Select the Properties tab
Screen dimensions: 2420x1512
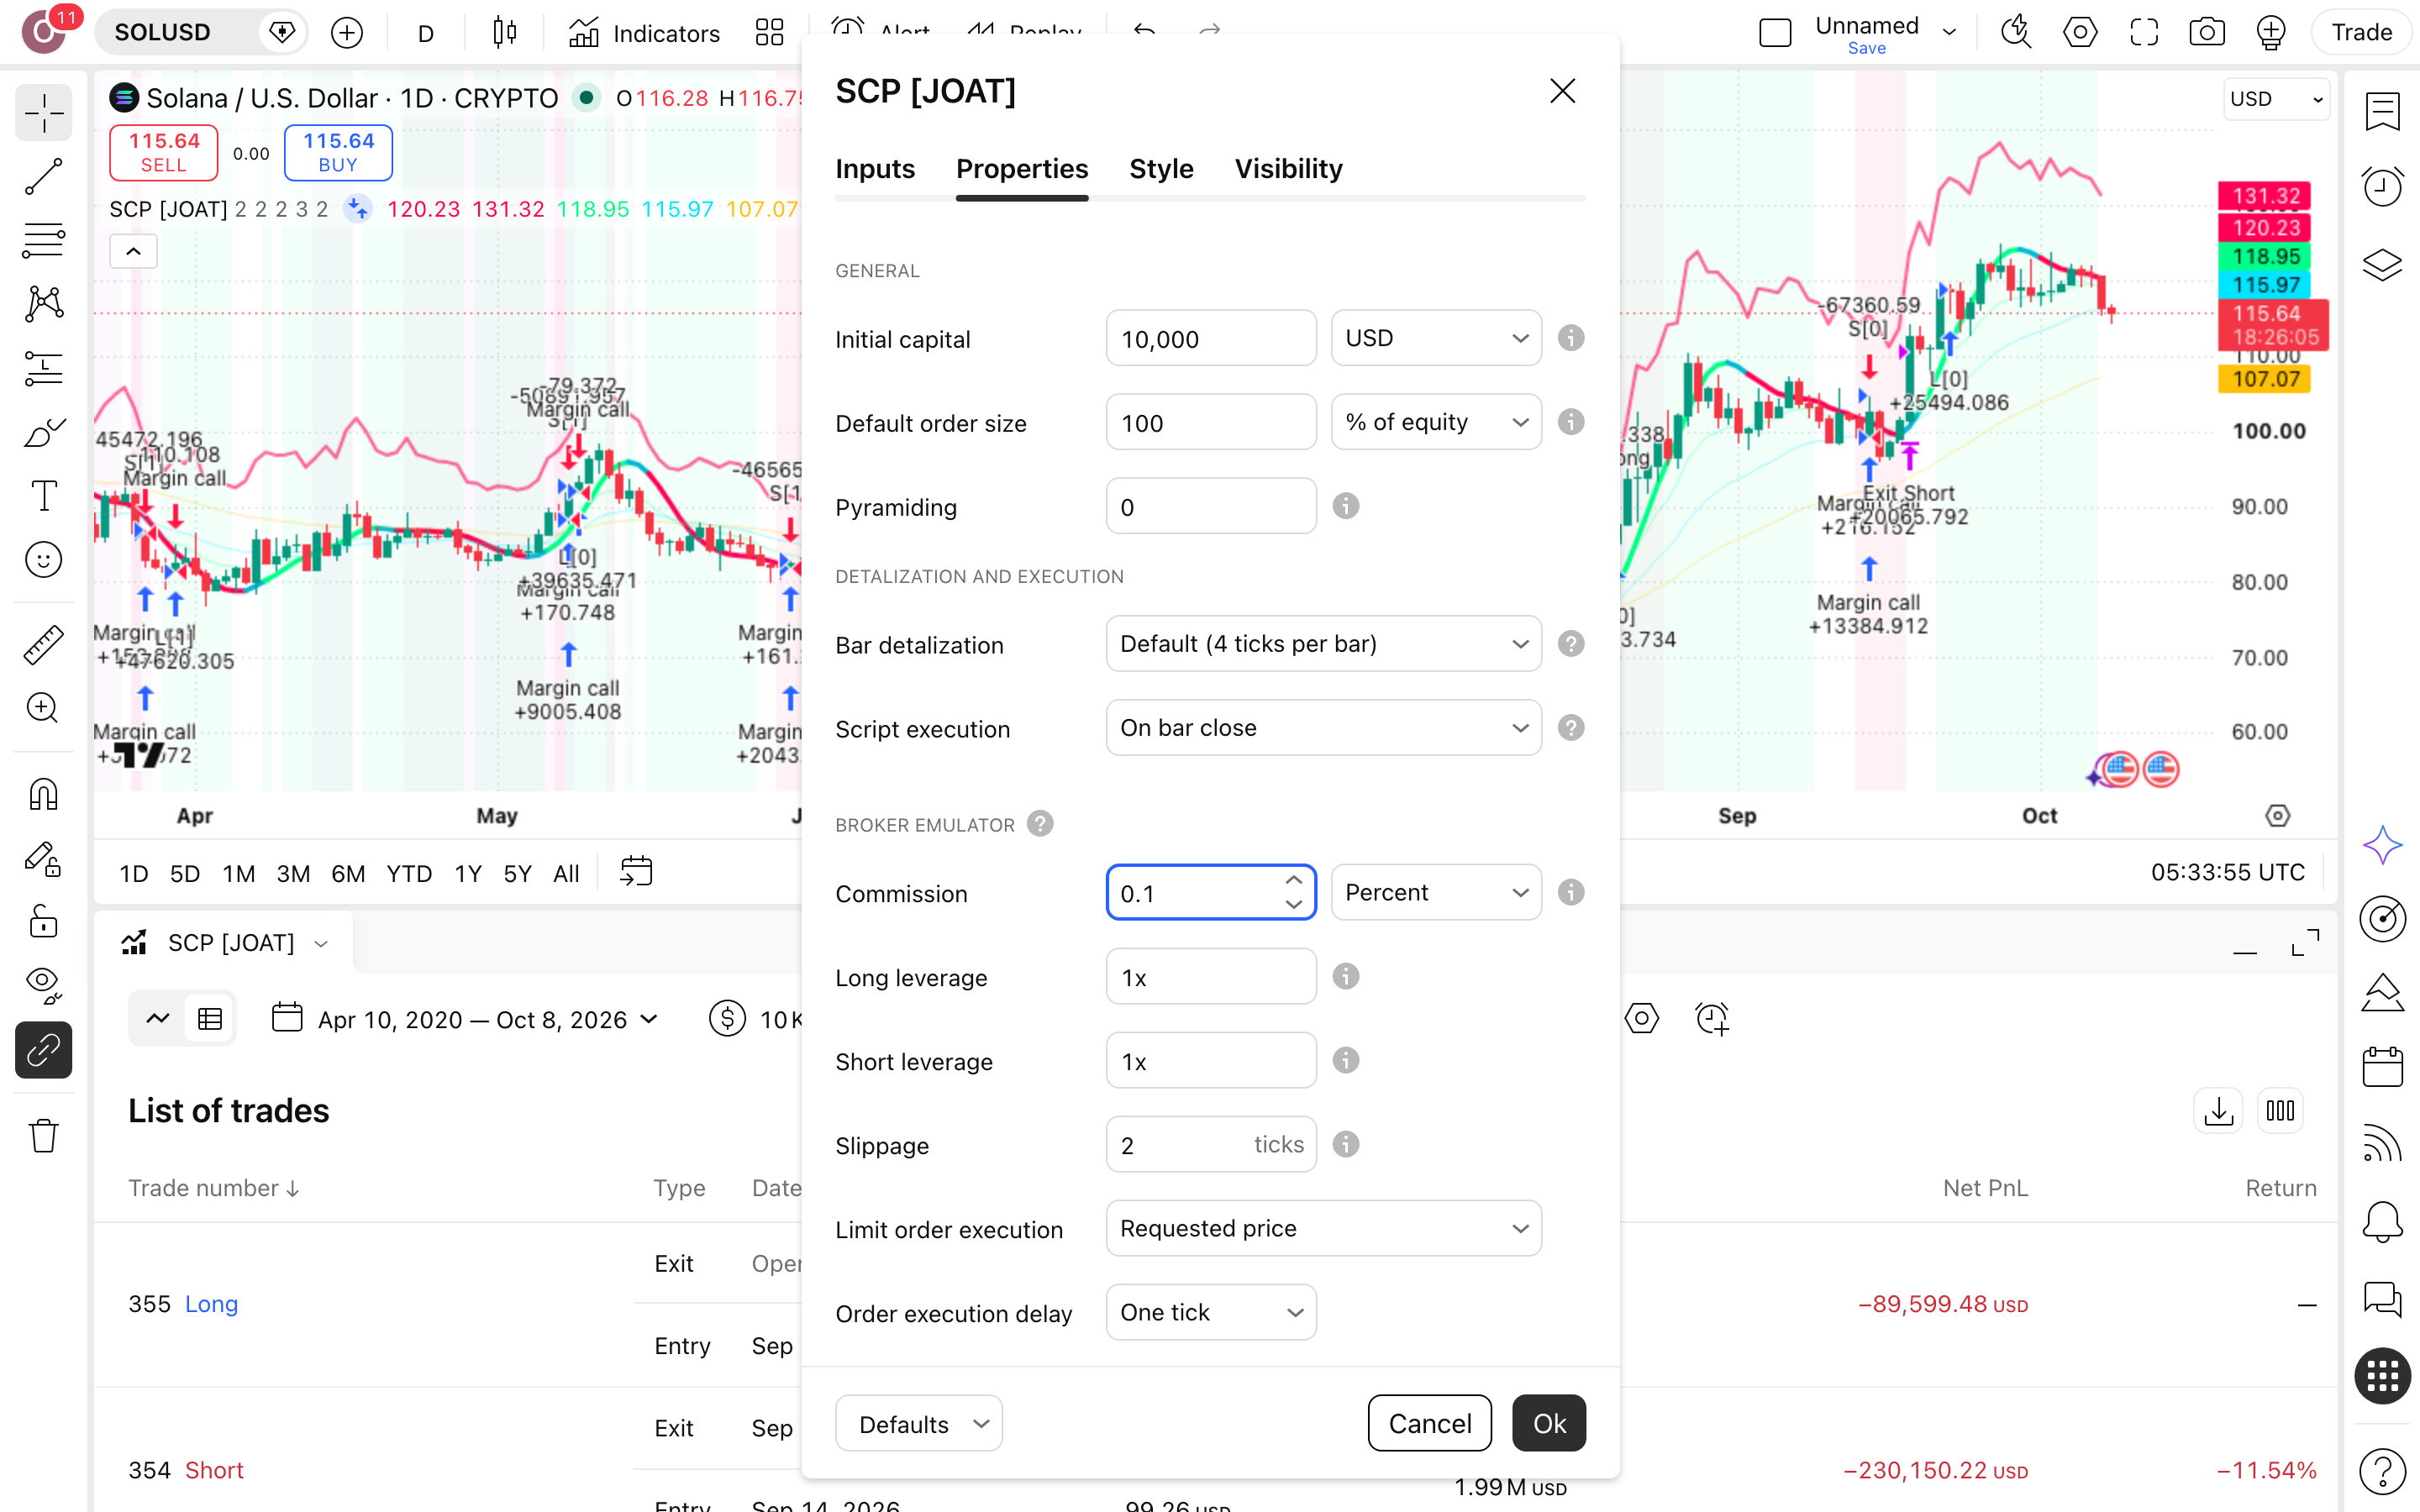1021,169
